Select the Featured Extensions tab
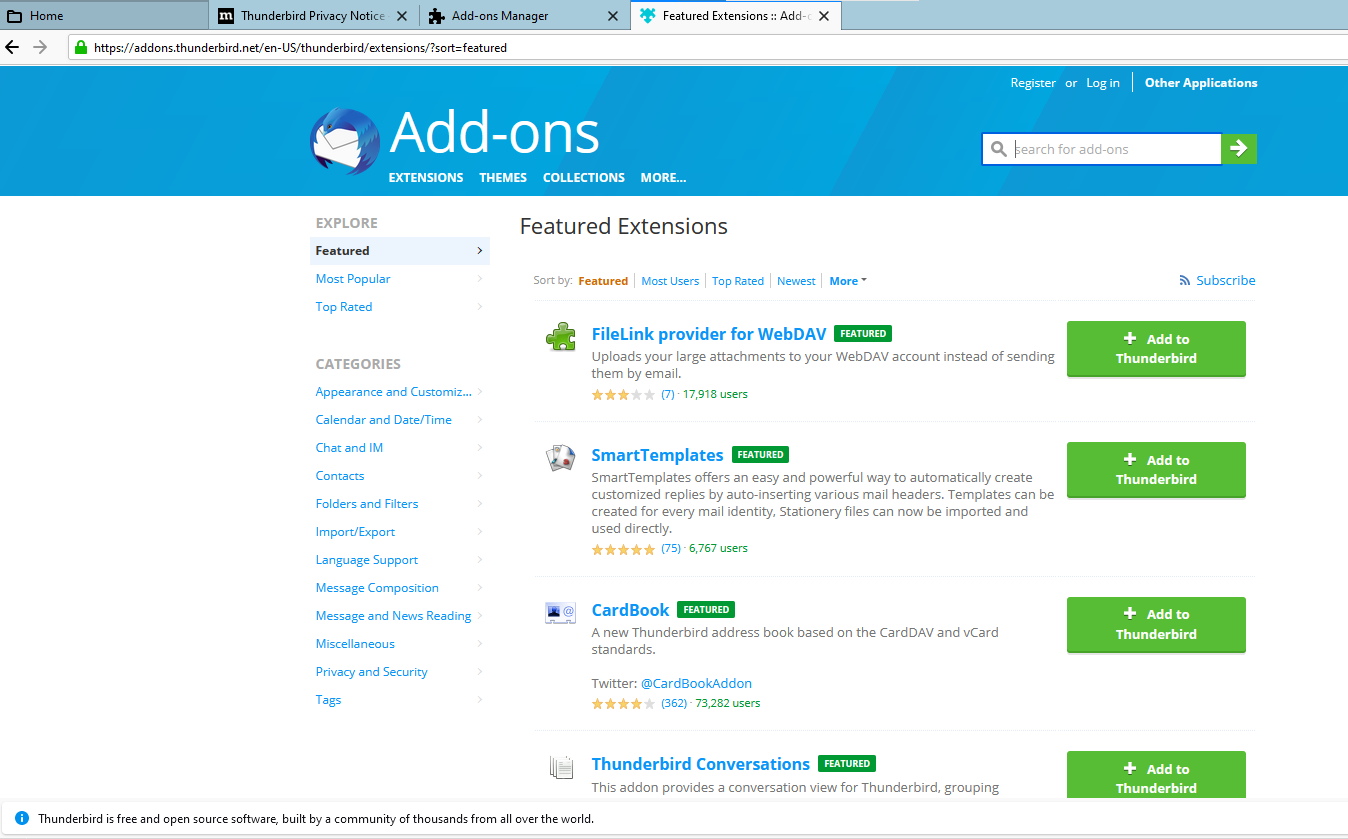 [736, 16]
